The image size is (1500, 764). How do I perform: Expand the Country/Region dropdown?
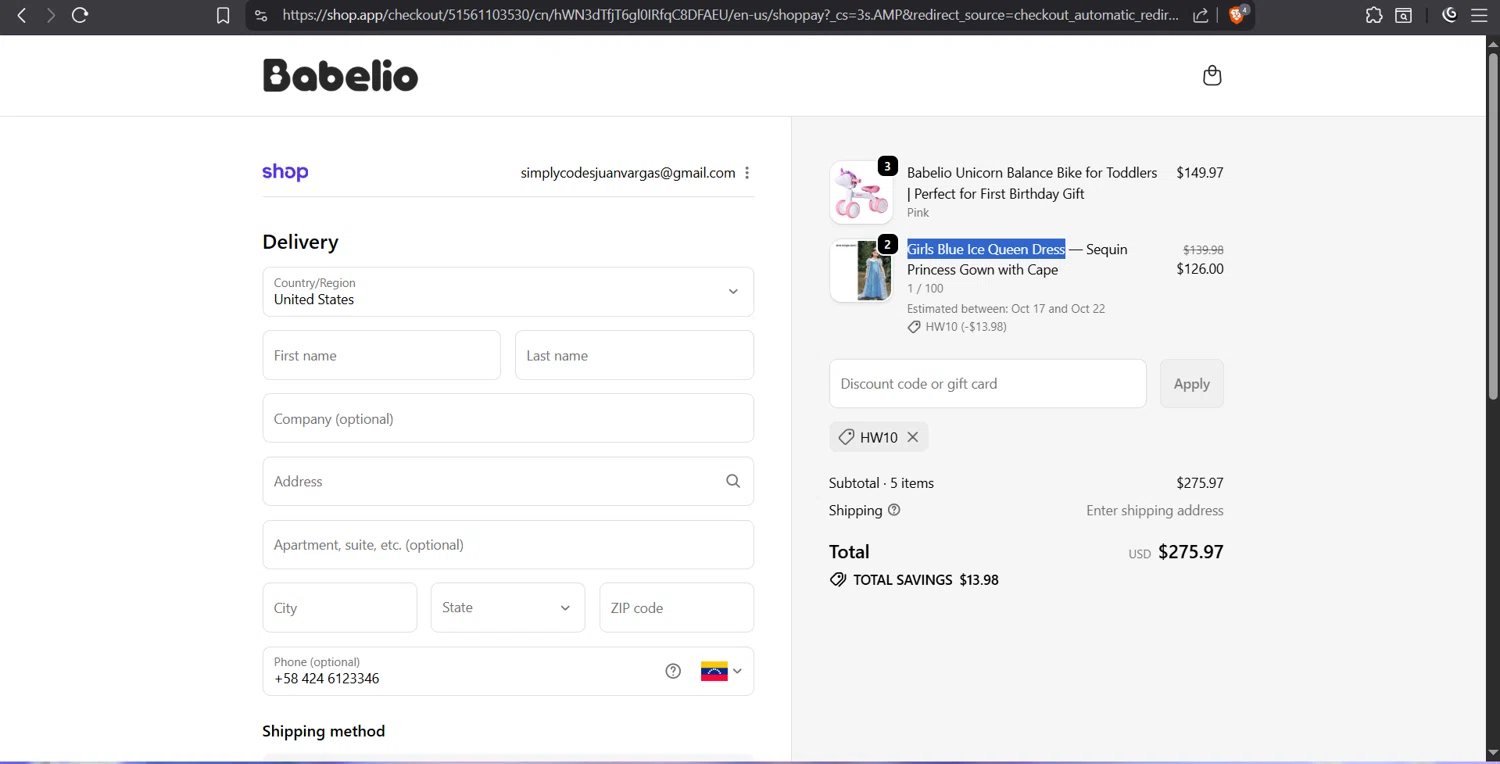tap(508, 292)
